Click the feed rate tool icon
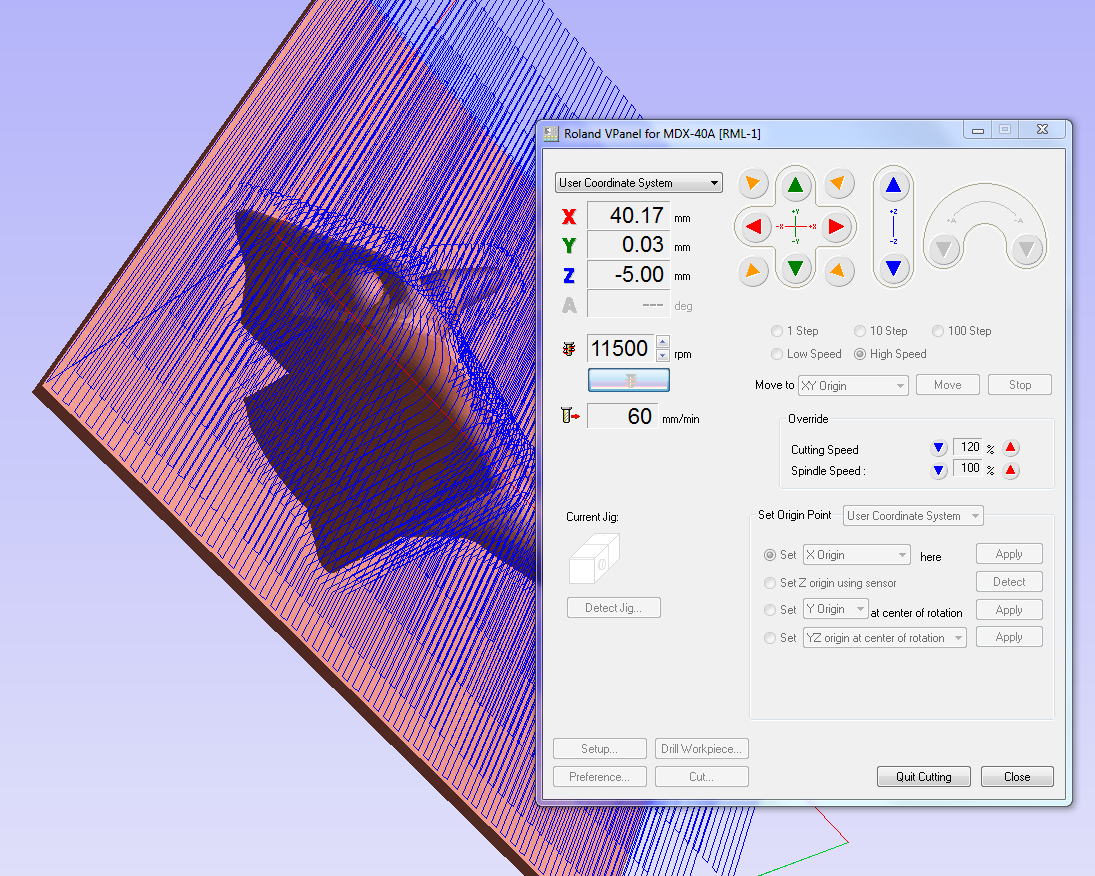Viewport: 1095px width, 876px height. [x=570, y=416]
